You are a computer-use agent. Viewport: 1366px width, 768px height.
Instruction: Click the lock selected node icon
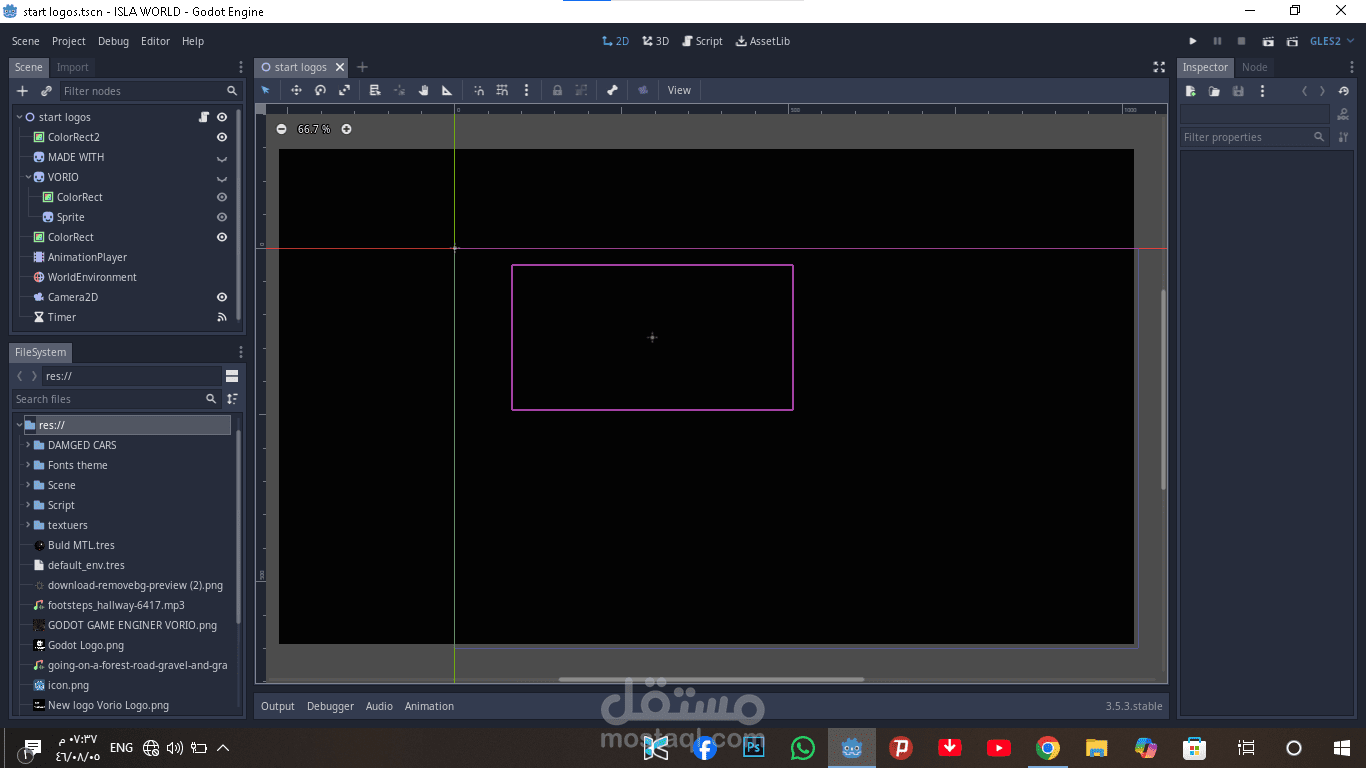(558, 90)
